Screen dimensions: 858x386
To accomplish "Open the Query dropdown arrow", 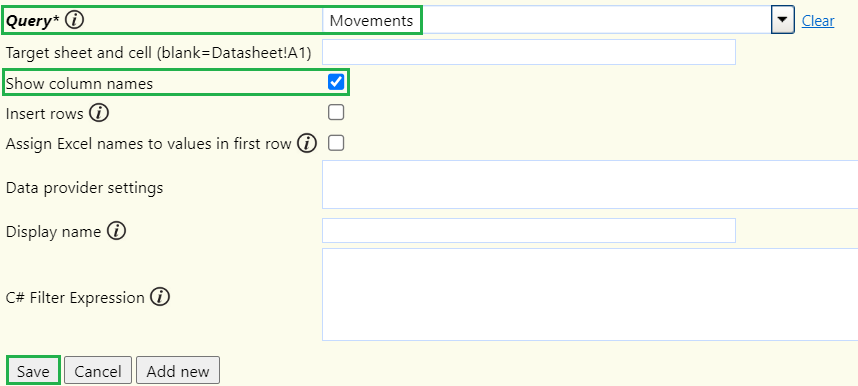I will pyautogui.click(x=783, y=20).
